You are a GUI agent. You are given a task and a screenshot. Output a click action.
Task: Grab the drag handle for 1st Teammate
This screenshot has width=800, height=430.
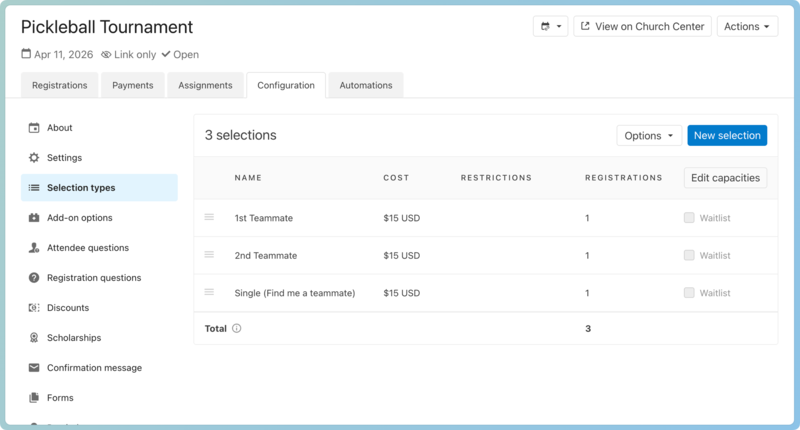[209, 217]
